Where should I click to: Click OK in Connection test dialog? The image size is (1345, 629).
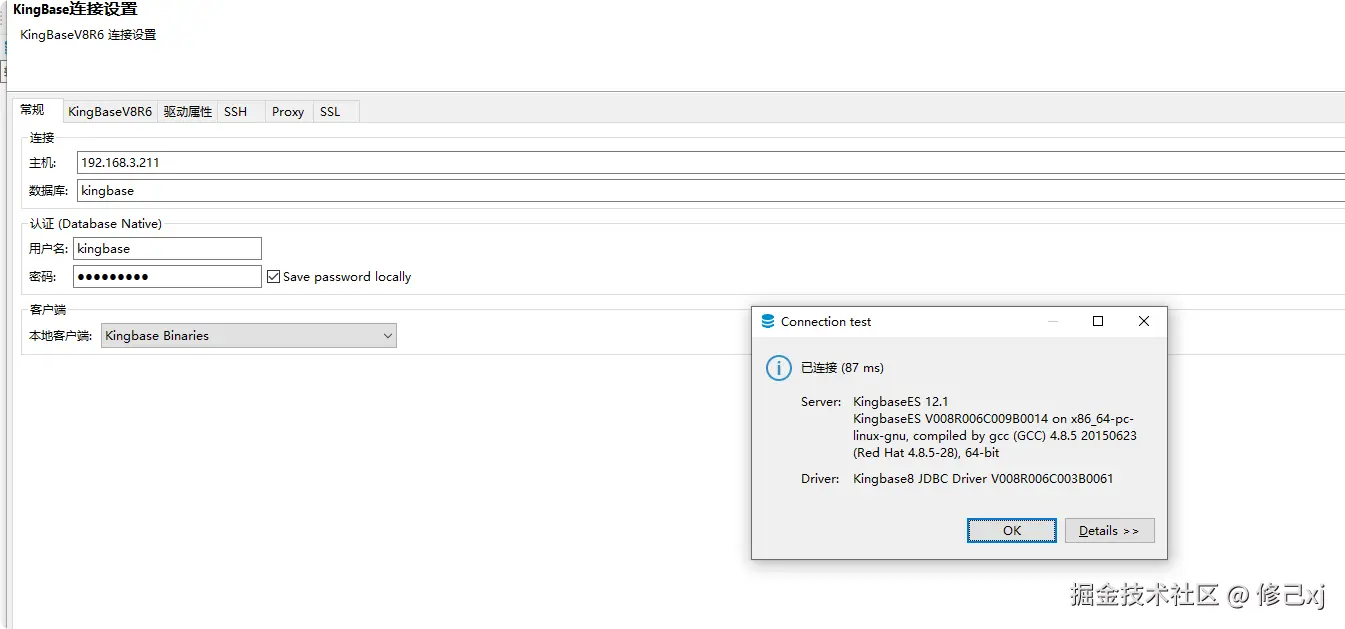coord(1012,531)
